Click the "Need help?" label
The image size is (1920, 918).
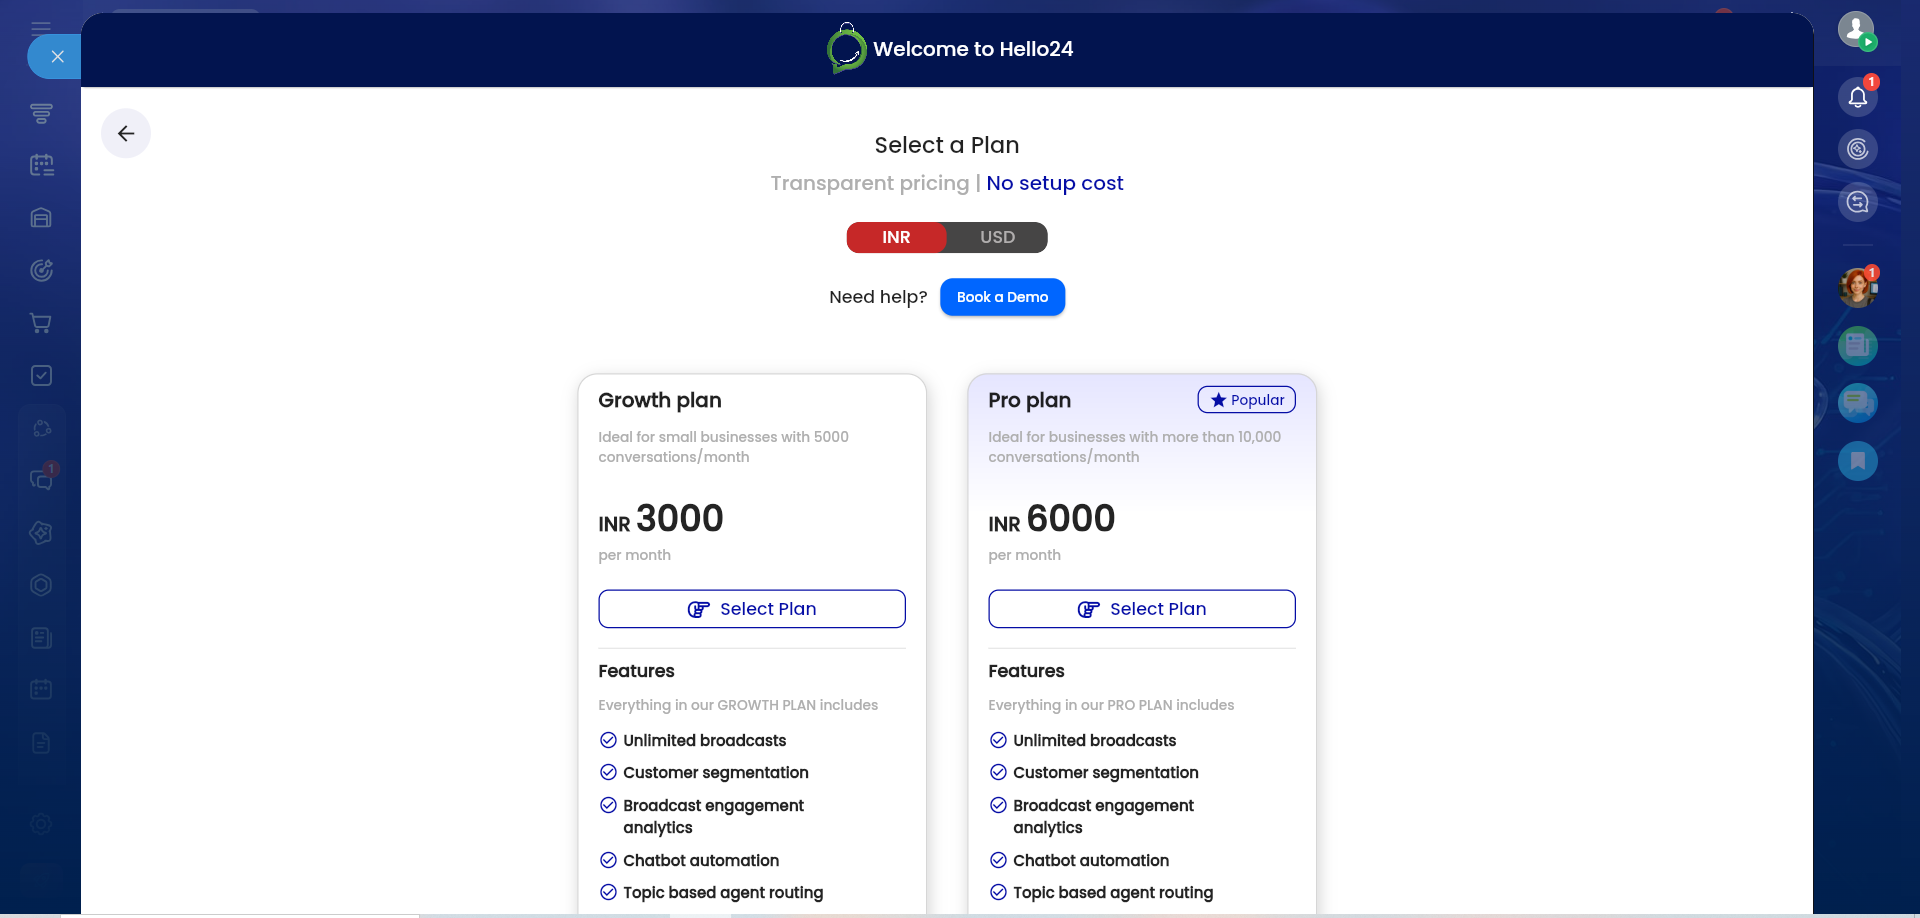878,297
